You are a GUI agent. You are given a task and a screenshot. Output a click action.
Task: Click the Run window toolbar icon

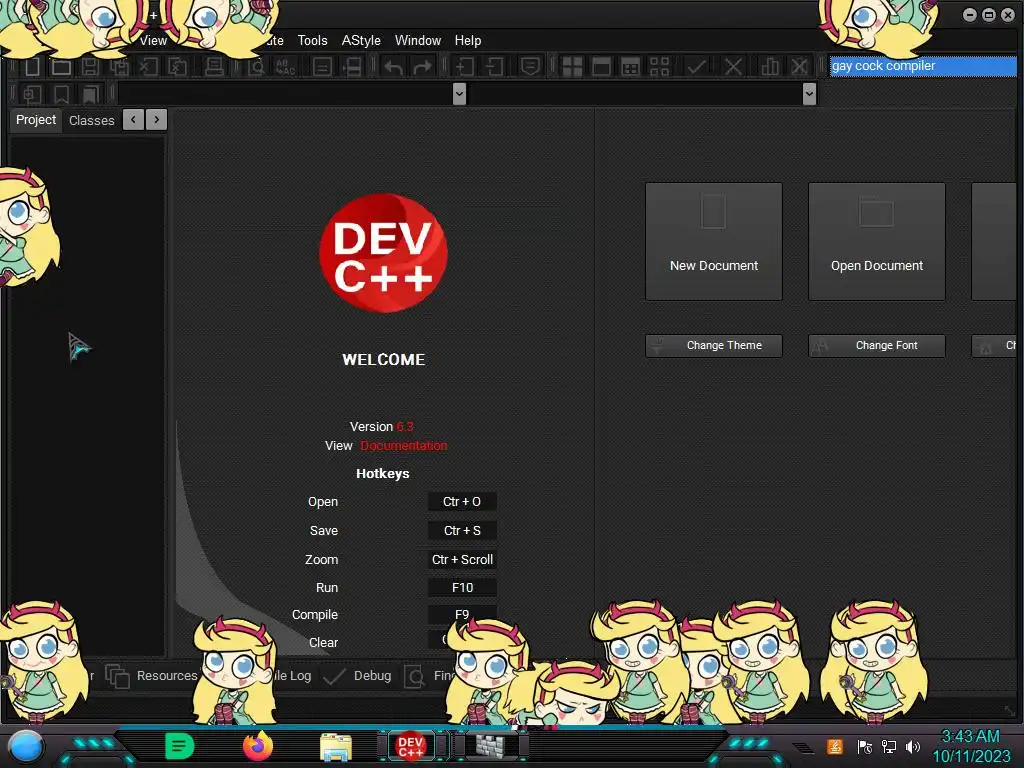[601, 67]
